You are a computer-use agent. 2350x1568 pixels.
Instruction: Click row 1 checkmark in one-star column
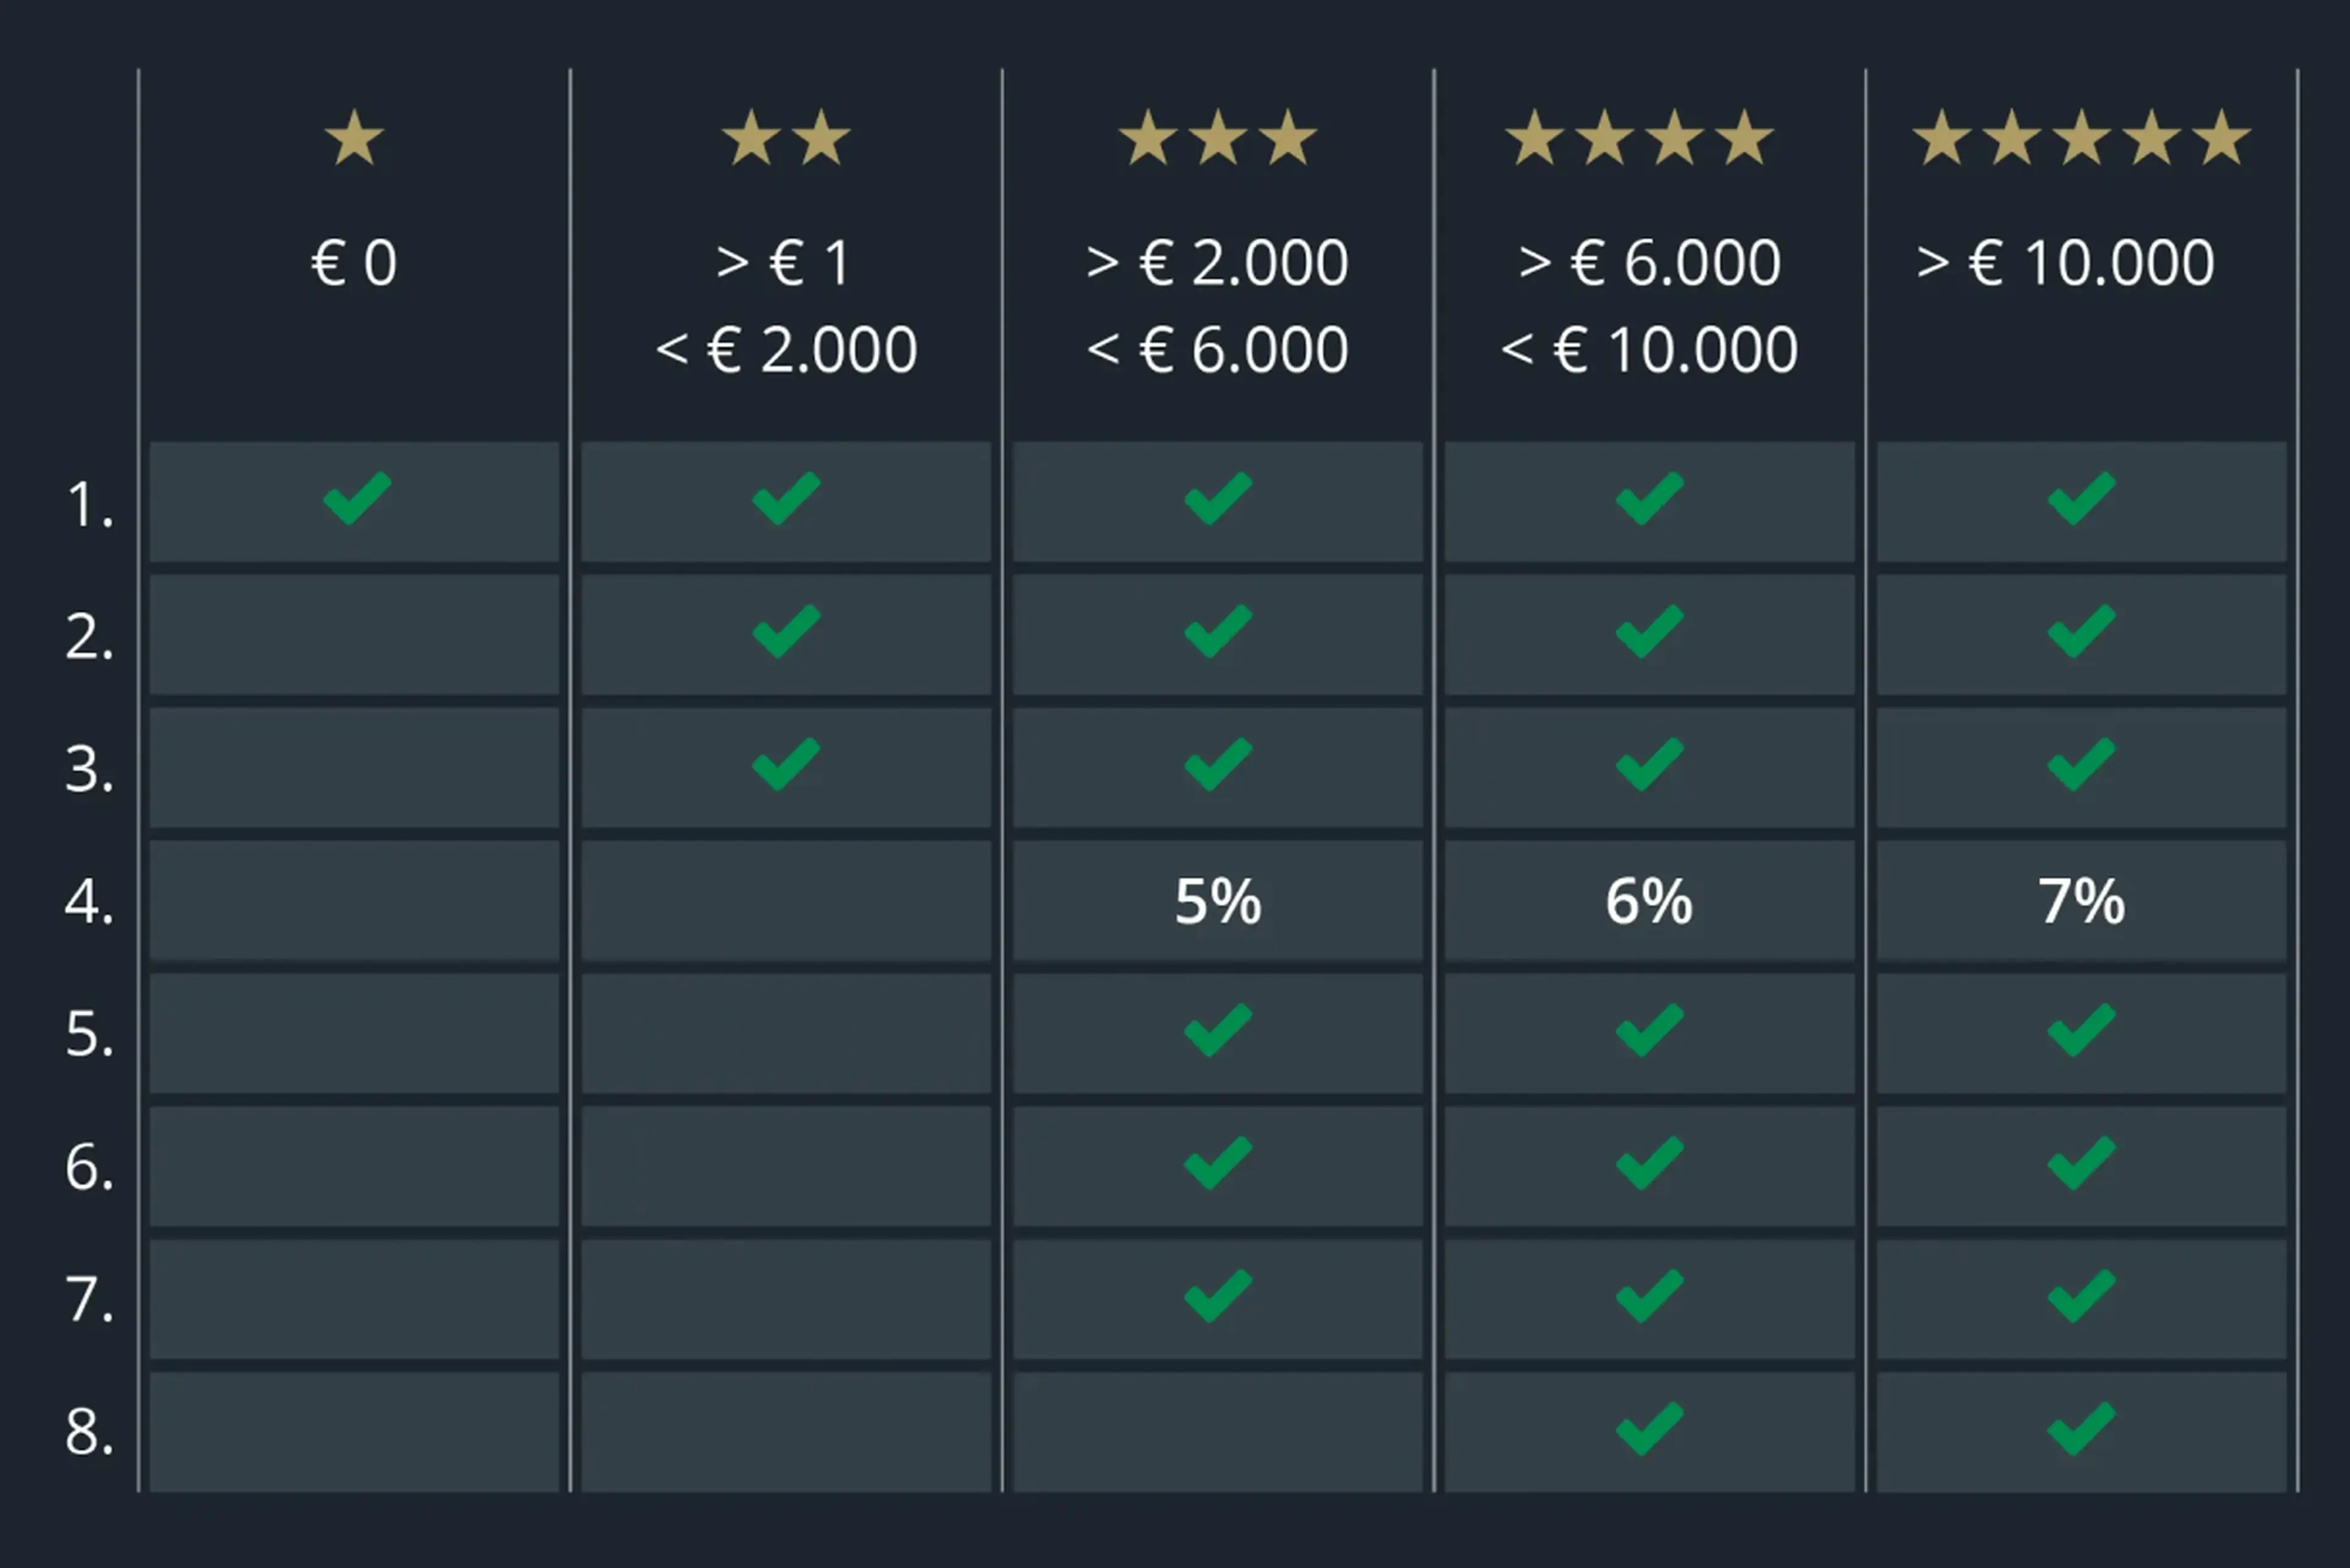[x=356, y=498]
